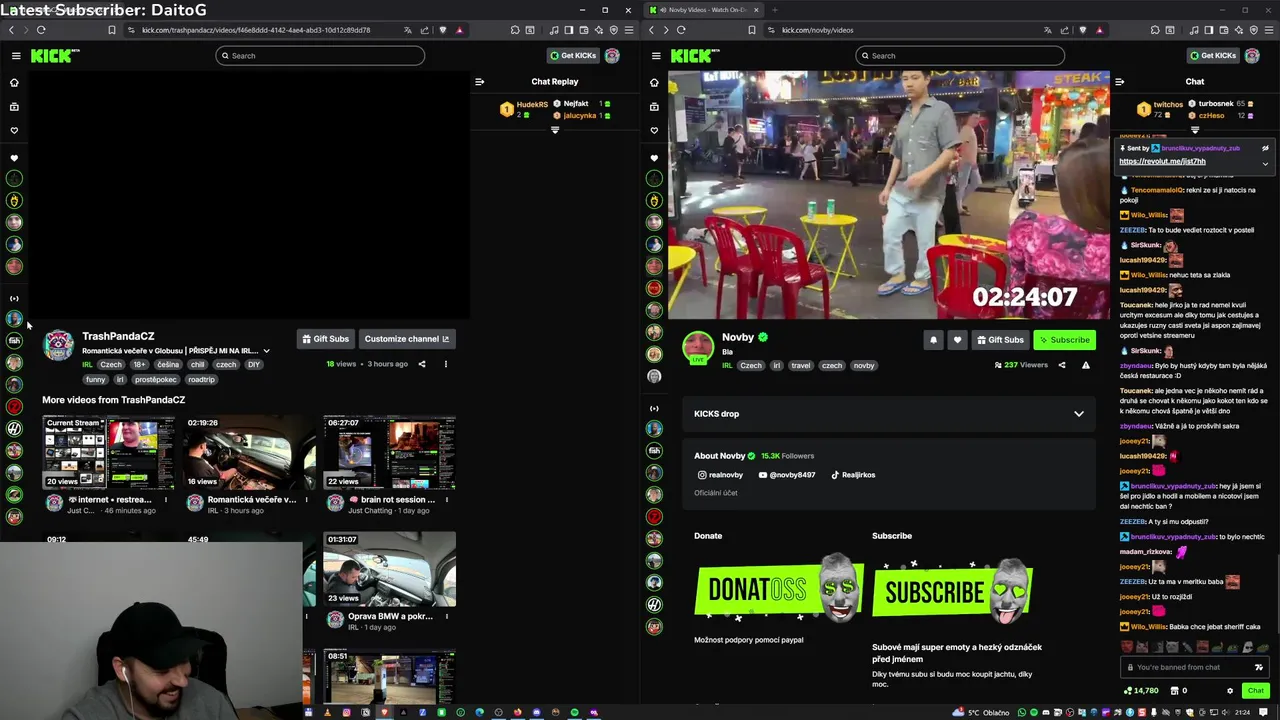This screenshot has width=1280, height=720.
Task: Open options for Oprava BMW video
Action: click(x=447, y=617)
